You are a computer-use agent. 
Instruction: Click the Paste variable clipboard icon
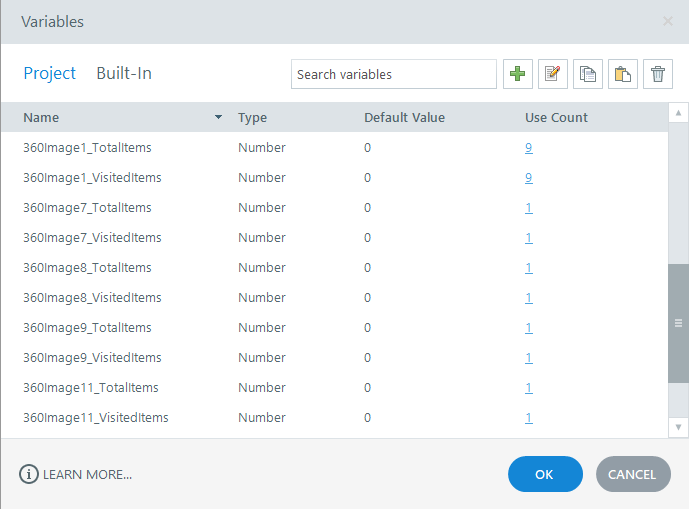tap(623, 74)
